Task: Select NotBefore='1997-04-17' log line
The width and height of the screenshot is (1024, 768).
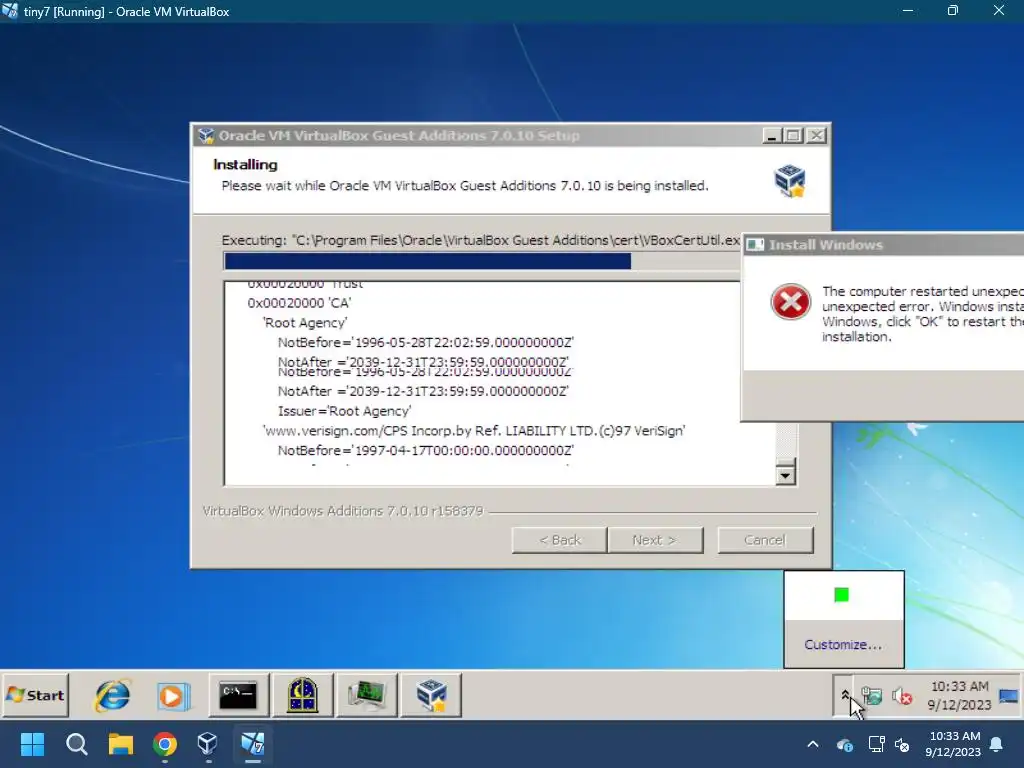Action: click(x=426, y=451)
